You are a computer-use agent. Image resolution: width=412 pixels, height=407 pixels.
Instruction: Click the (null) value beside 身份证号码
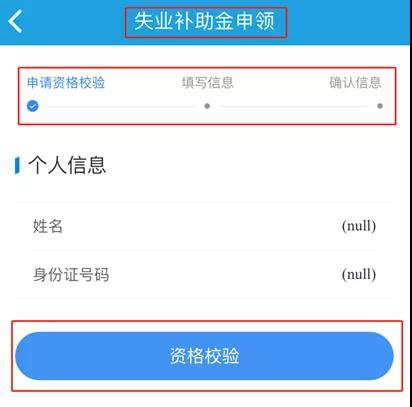click(359, 274)
